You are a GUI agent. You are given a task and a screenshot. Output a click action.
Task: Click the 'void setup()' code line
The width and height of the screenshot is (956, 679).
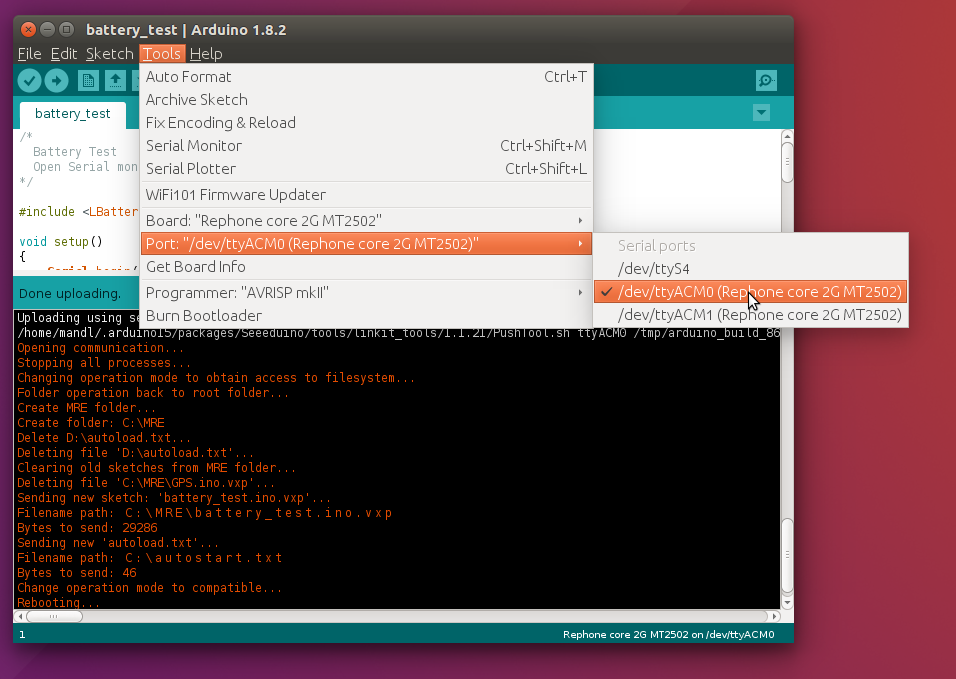coord(61,241)
